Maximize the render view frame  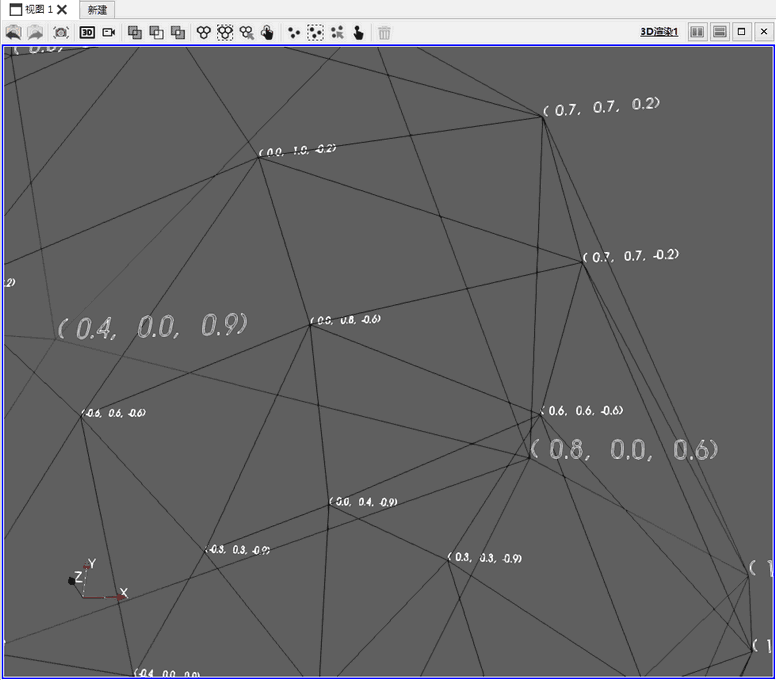coord(741,32)
